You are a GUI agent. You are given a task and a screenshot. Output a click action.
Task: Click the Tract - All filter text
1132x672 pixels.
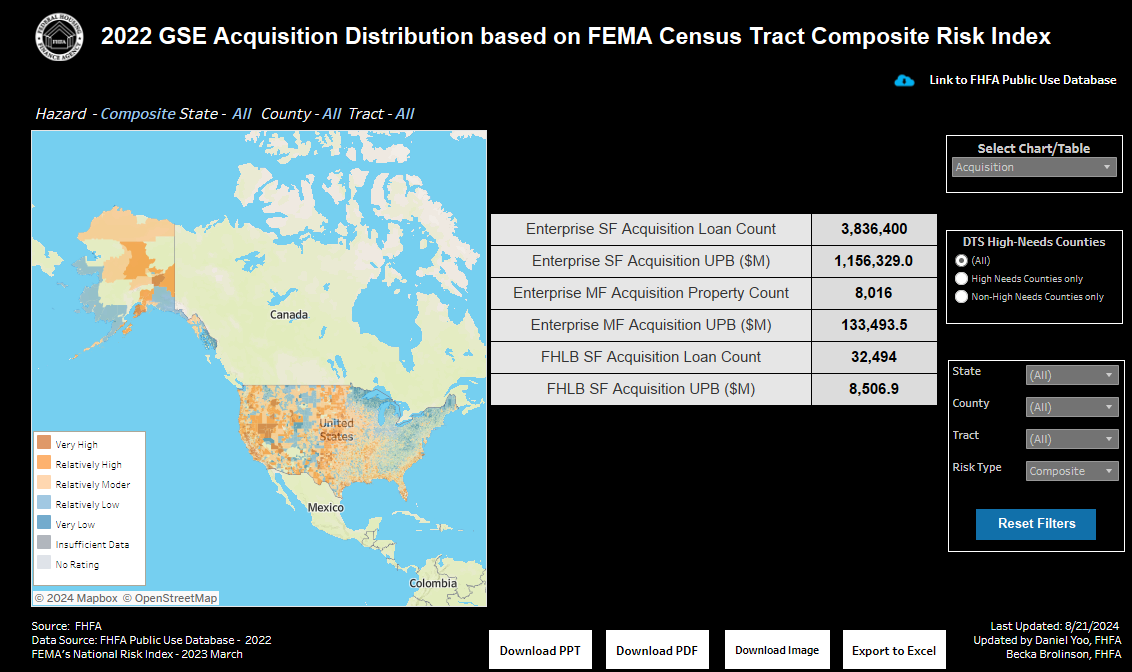[x=381, y=114]
